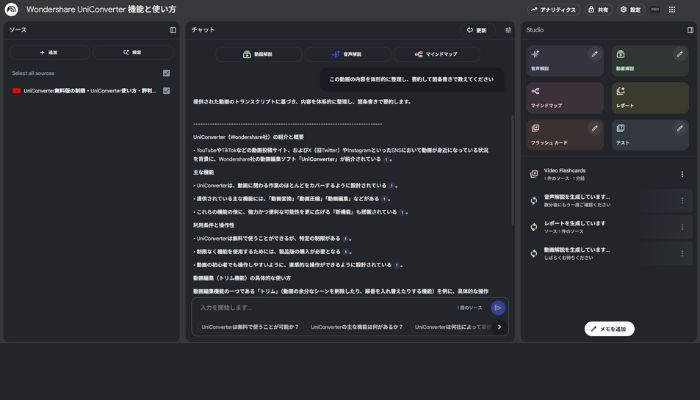Ask 'UniConverterは無料で使うことが可能か?'
Screen dimensions: 700x400
250,327
